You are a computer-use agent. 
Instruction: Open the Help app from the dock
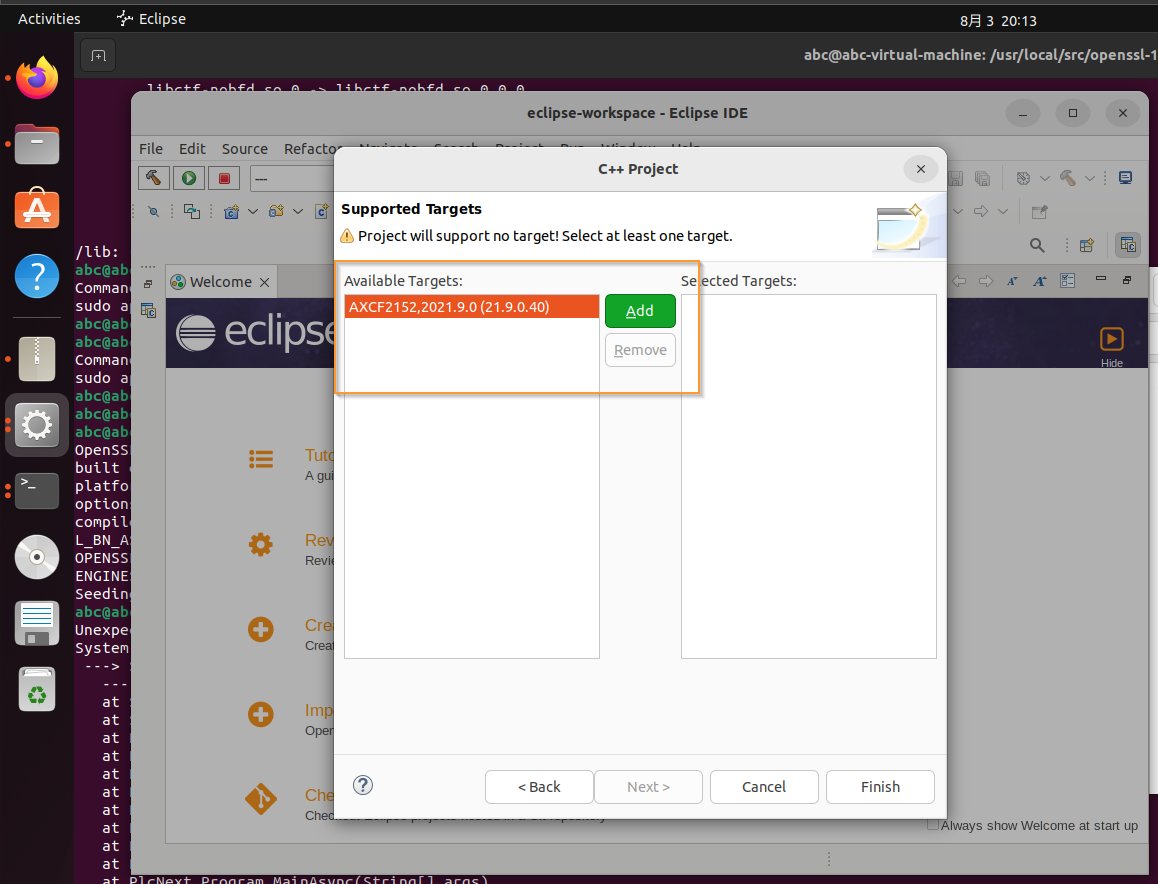click(x=37, y=275)
